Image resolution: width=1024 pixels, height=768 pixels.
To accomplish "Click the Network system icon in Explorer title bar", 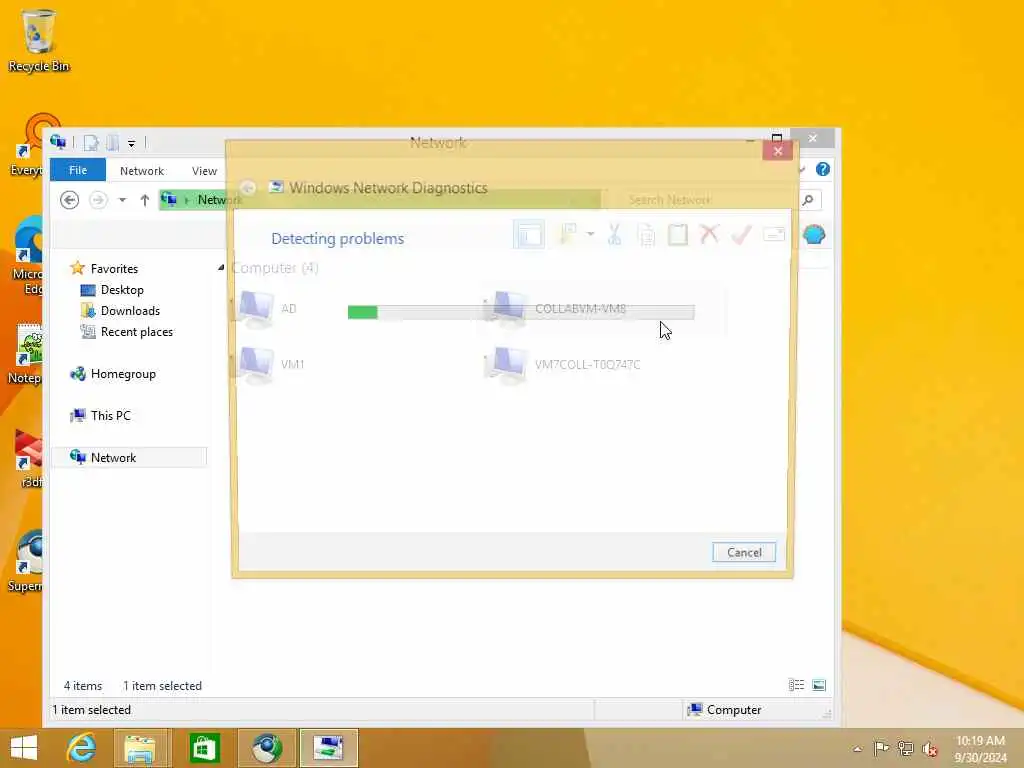I will [x=58, y=142].
